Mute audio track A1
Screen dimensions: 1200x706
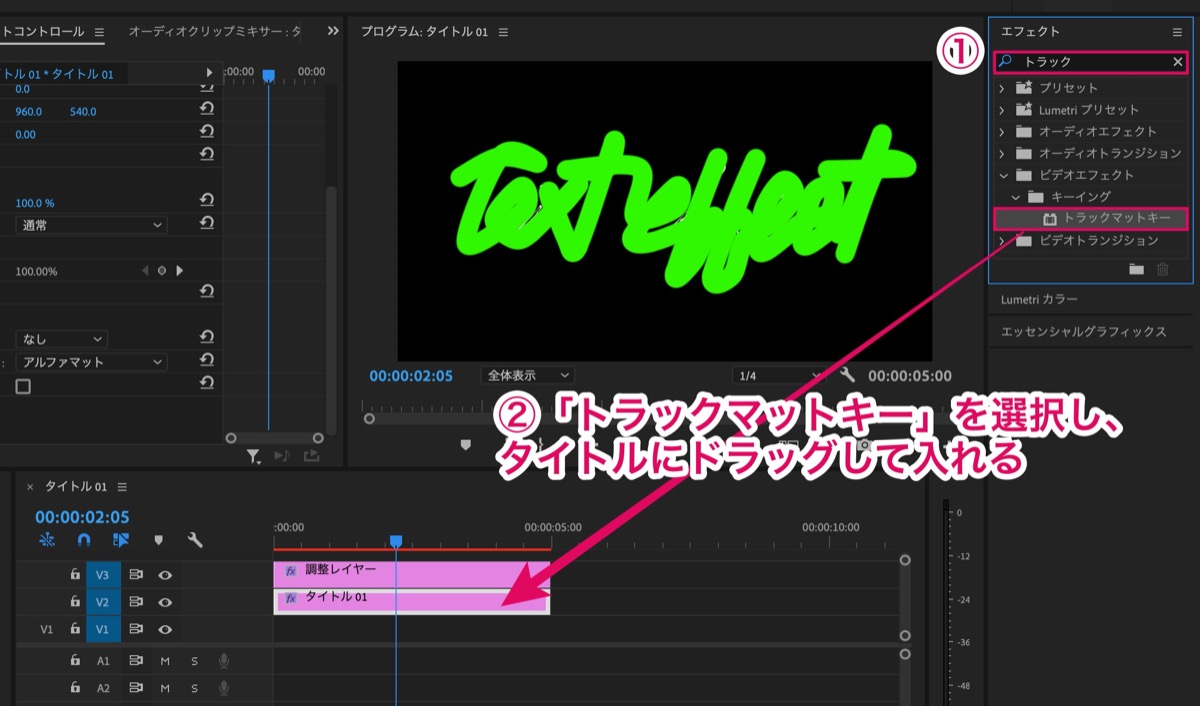[165, 661]
